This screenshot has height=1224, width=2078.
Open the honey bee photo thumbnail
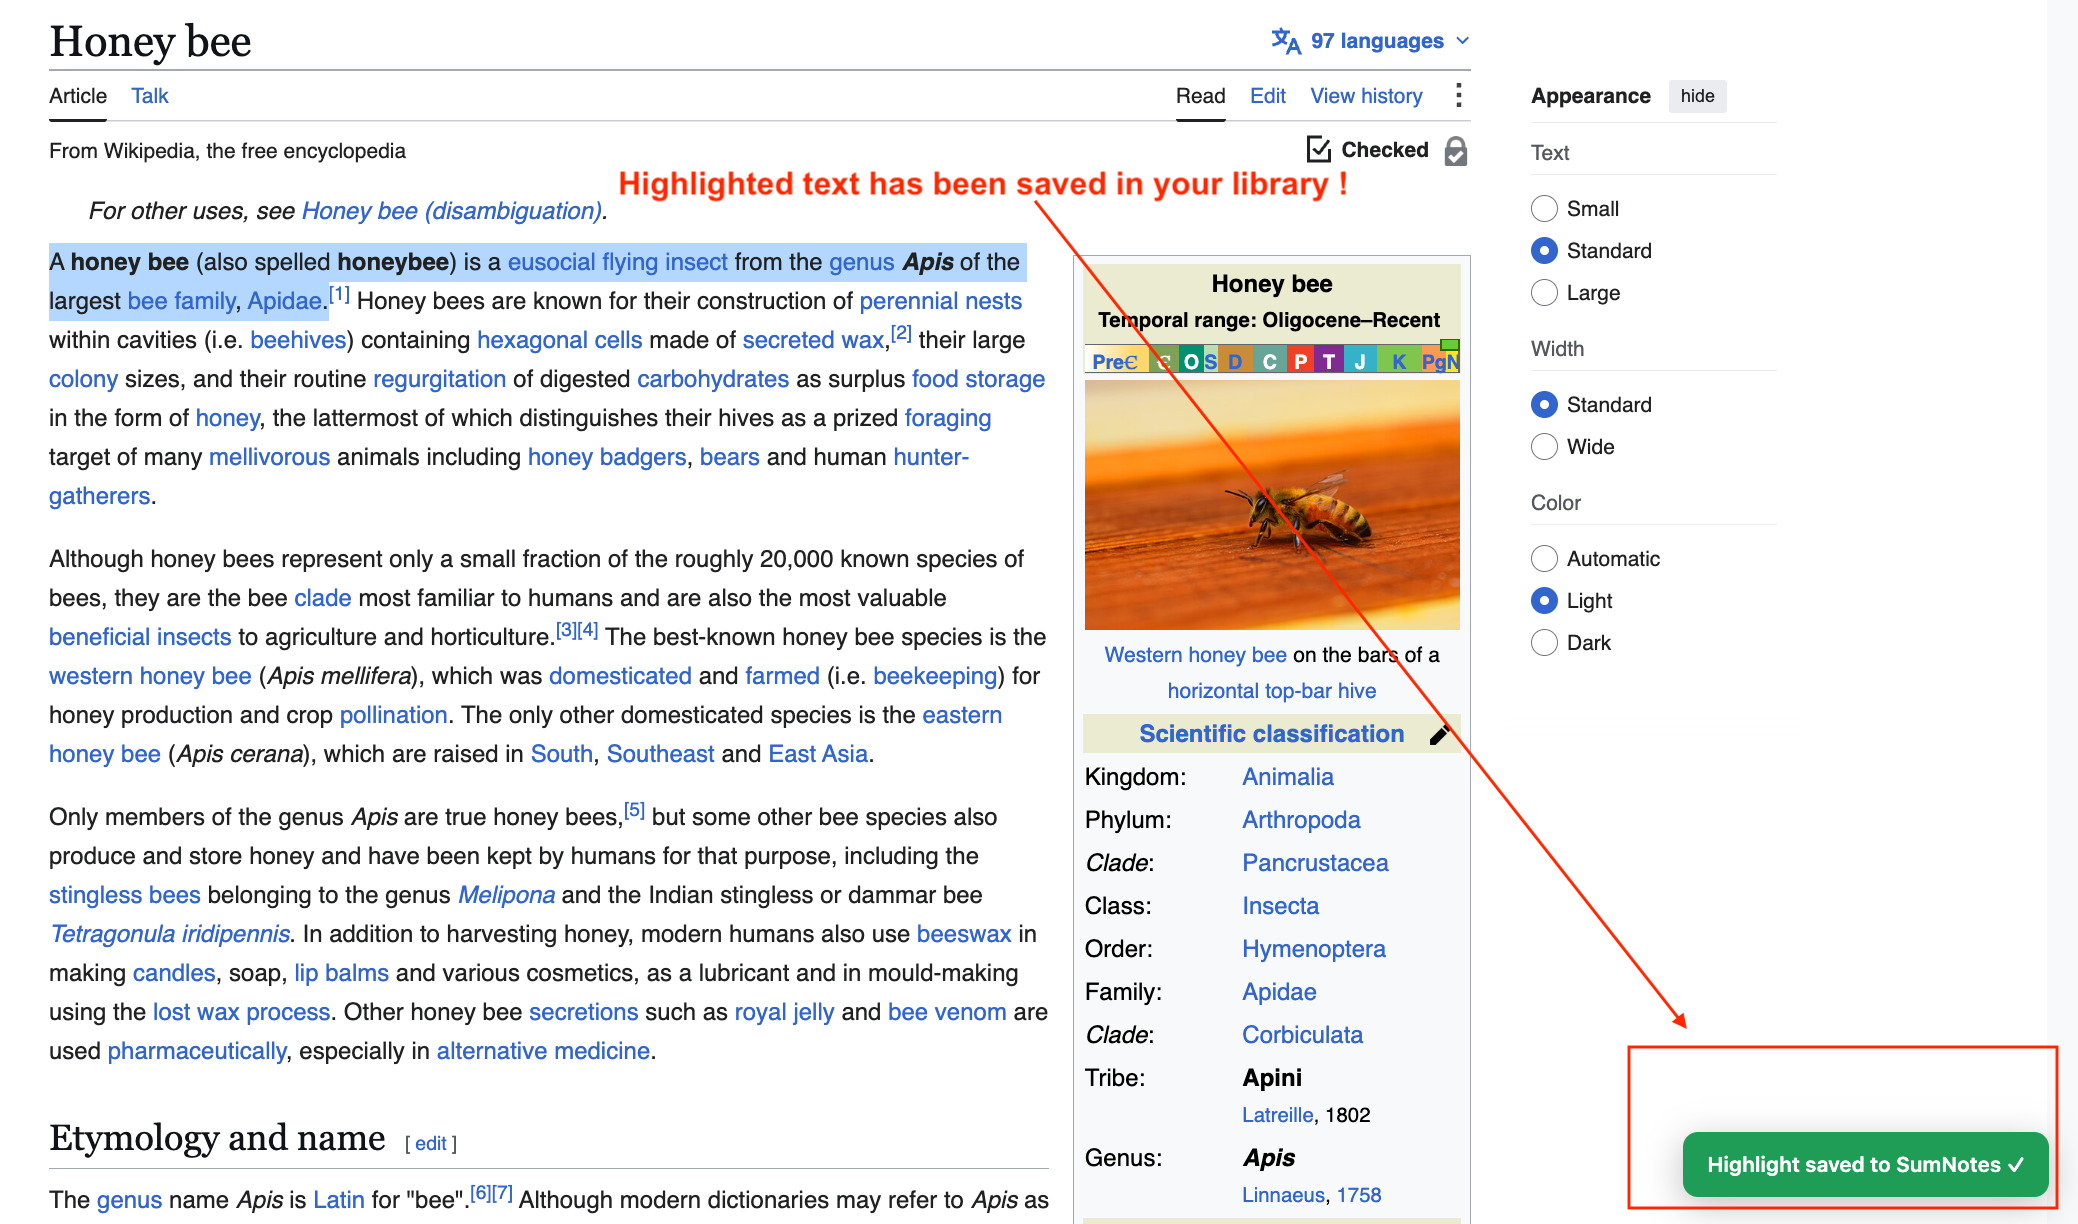[1271, 505]
